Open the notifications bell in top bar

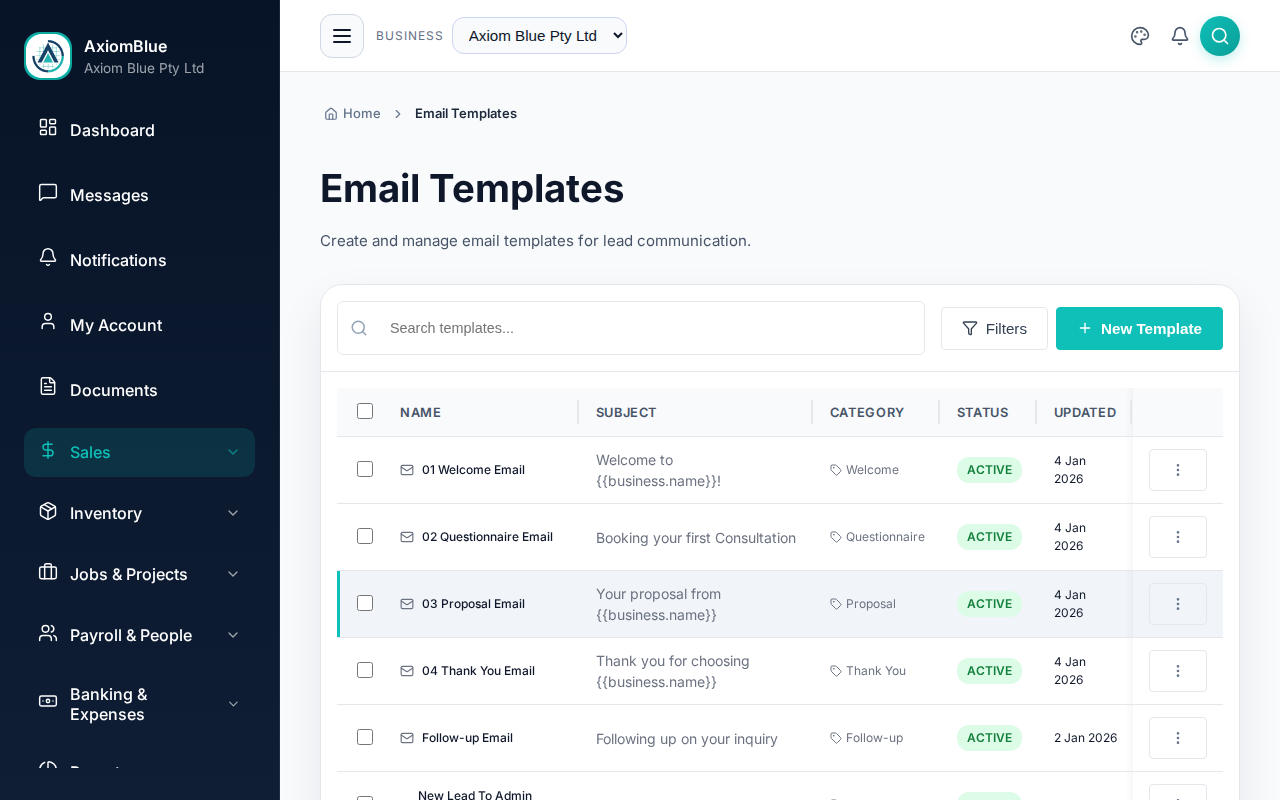[x=1180, y=36]
